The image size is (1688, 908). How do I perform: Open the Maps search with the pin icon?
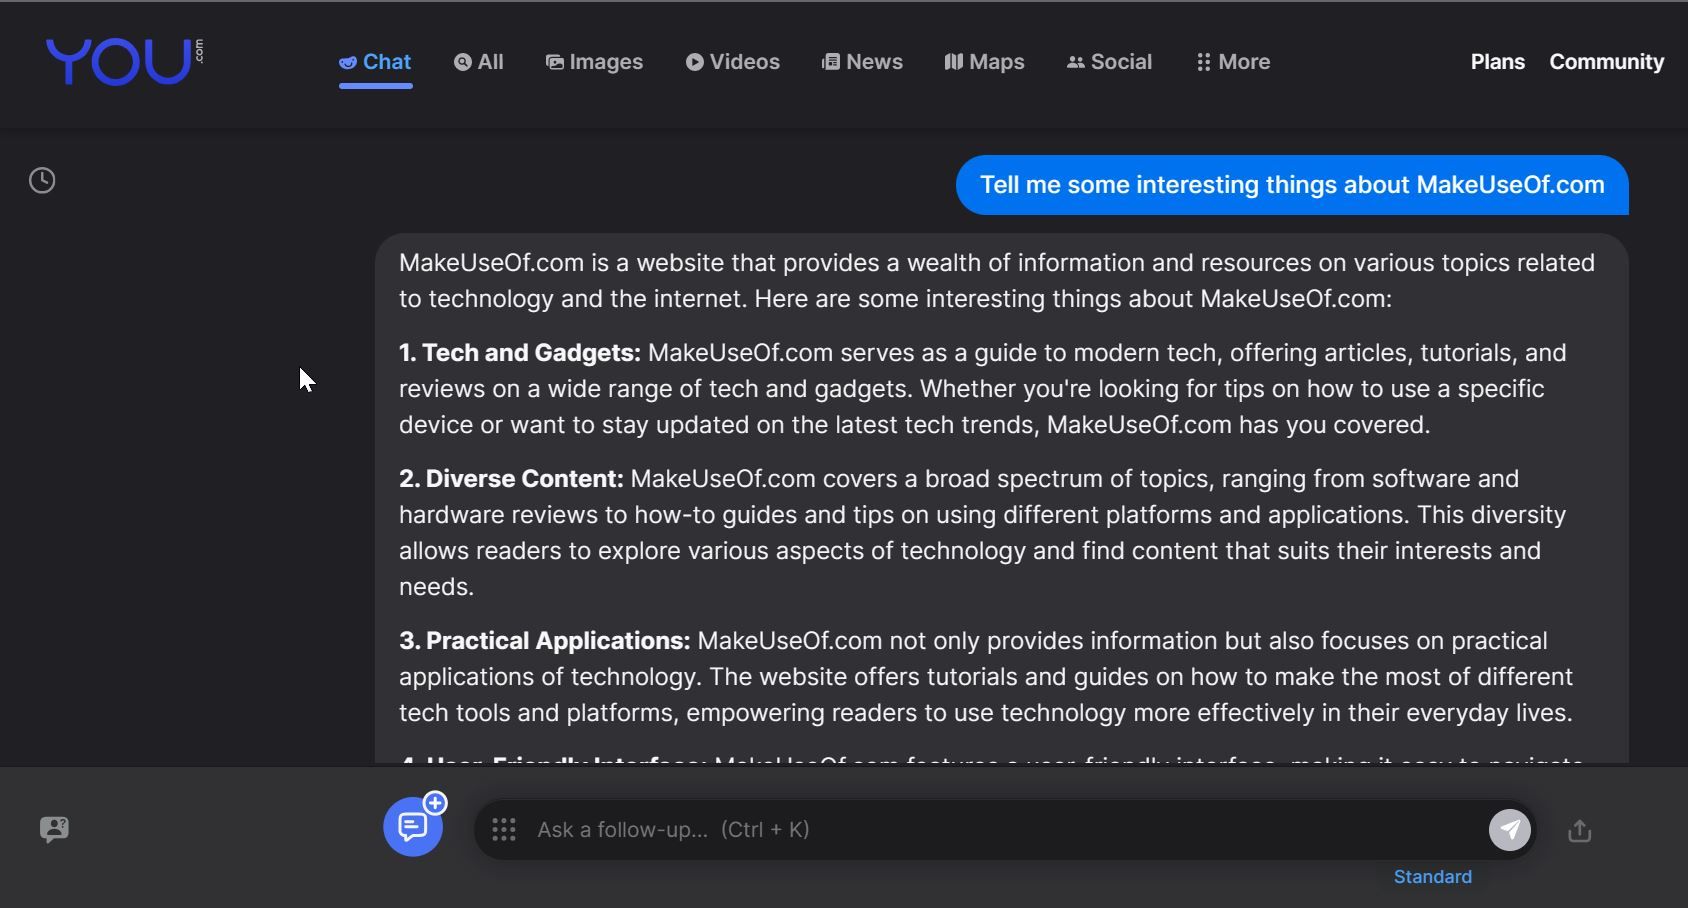coord(984,62)
